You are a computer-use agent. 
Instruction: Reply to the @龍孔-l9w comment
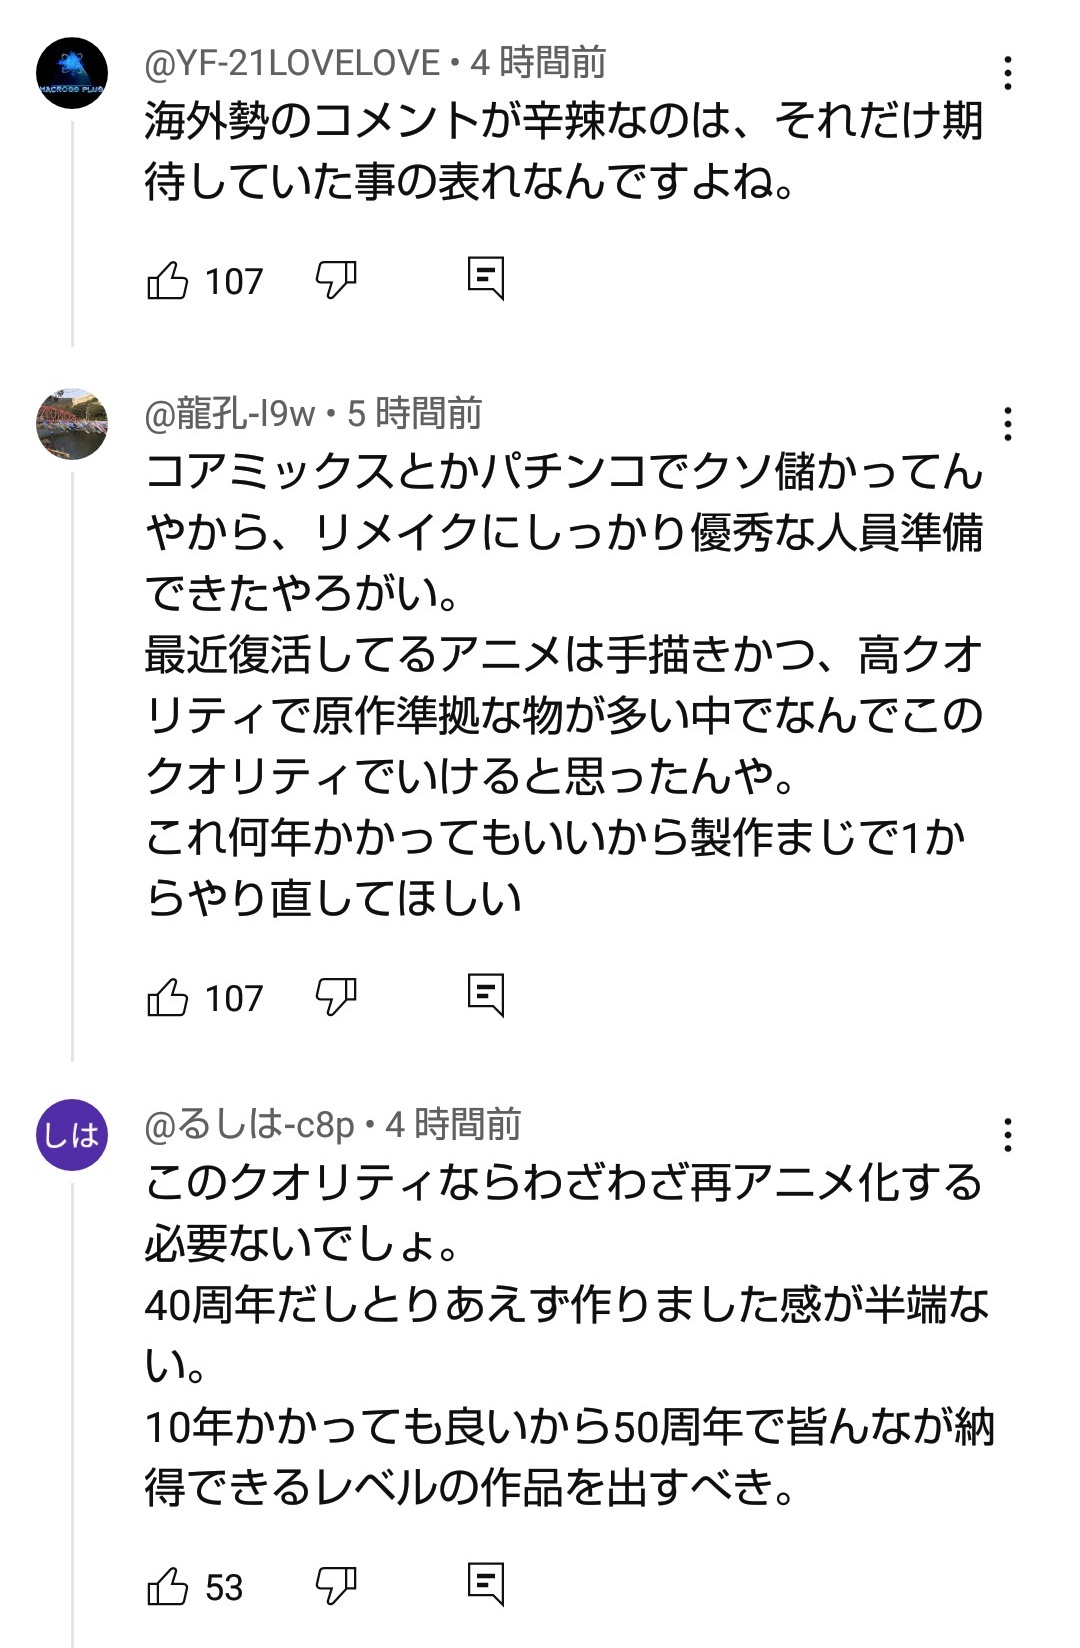pos(486,995)
